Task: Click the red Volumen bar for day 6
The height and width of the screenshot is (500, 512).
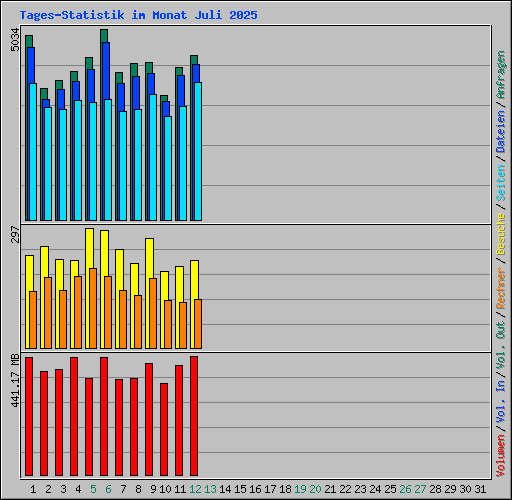Action: click(104, 416)
